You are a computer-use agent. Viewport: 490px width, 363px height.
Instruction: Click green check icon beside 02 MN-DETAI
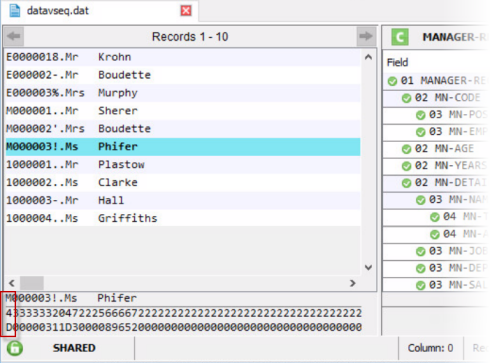406,183
